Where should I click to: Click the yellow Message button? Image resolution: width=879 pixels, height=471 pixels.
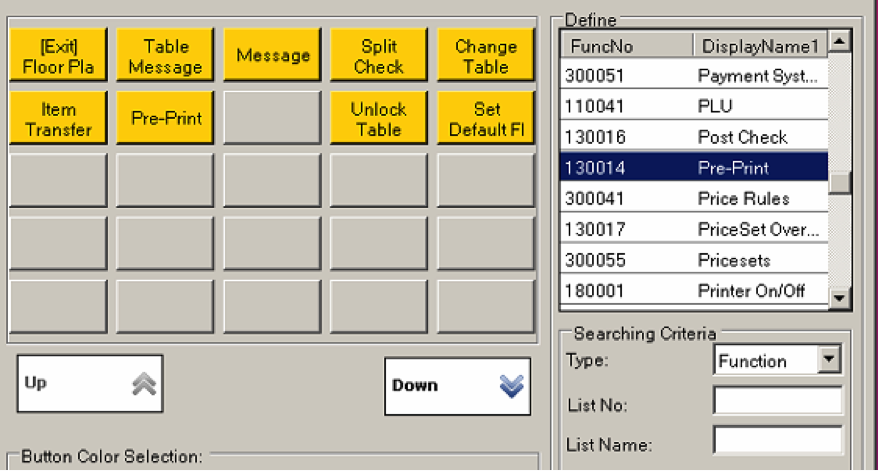point(272,55)
